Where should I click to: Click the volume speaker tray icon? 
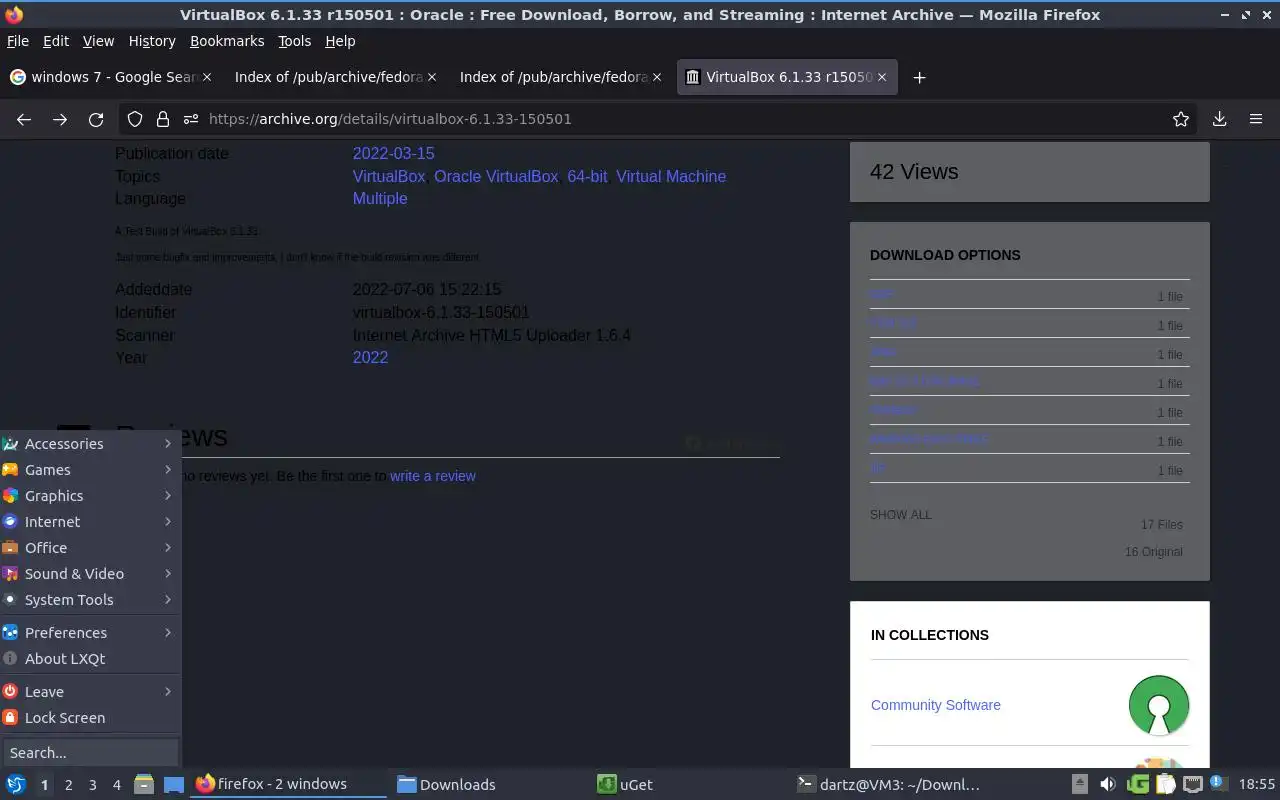(x=1108, y=784)
